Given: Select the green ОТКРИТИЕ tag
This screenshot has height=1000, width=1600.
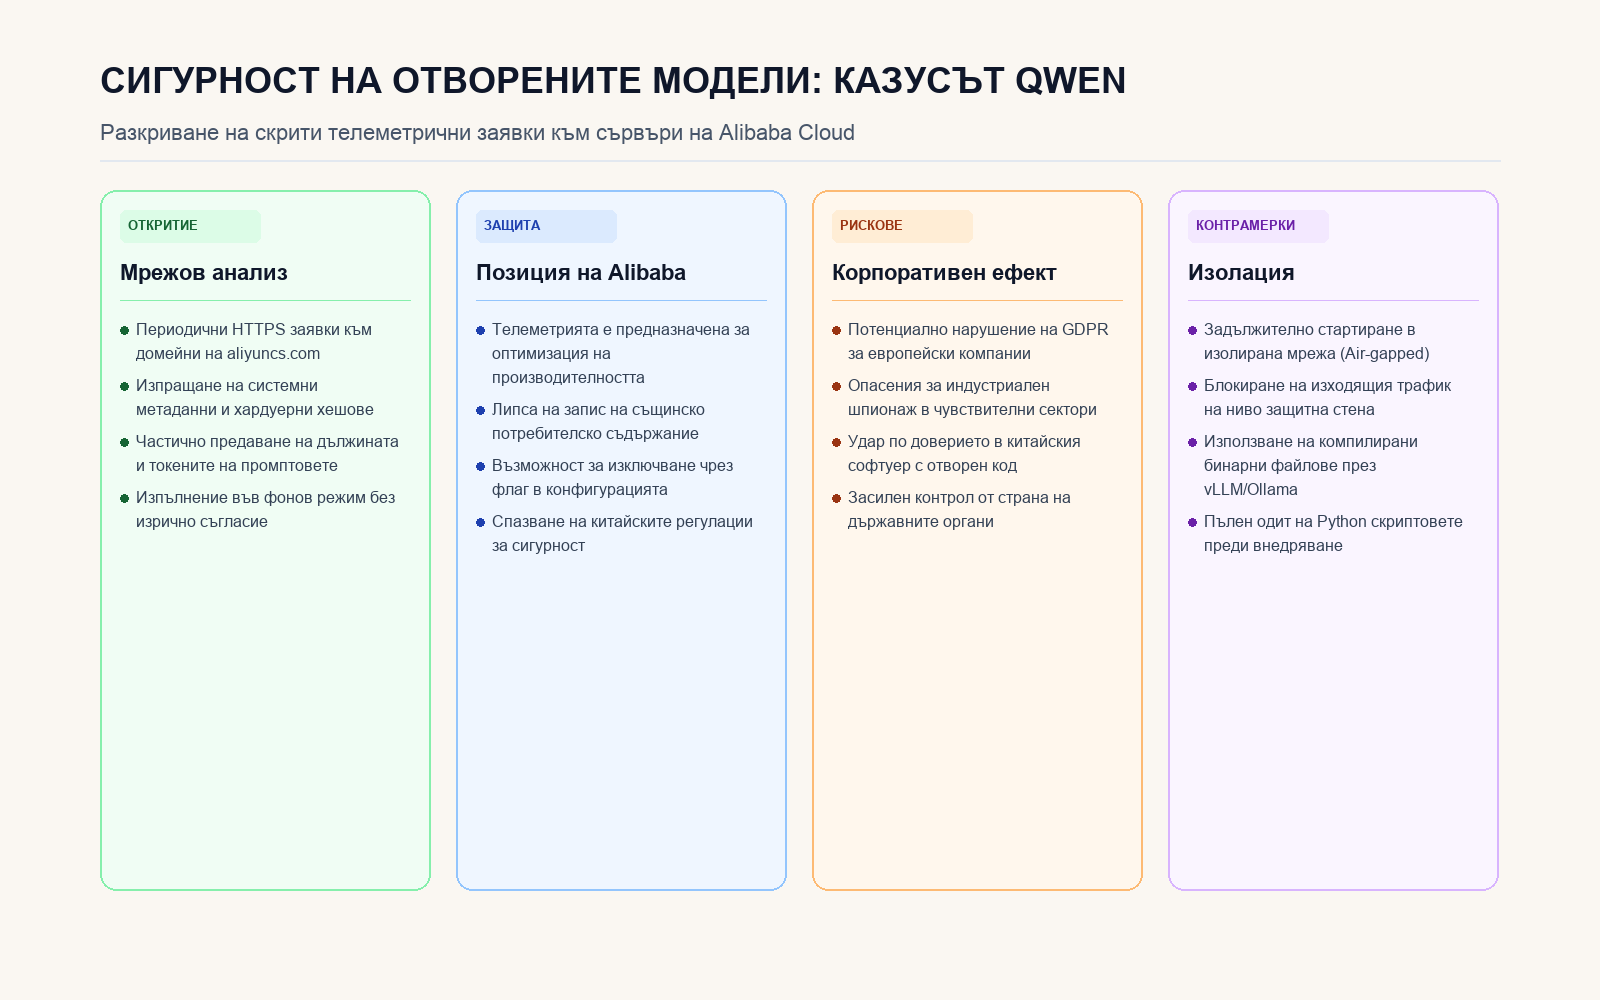Looking at the screenshot, I should pyautogui.click(x=190, y=226).
